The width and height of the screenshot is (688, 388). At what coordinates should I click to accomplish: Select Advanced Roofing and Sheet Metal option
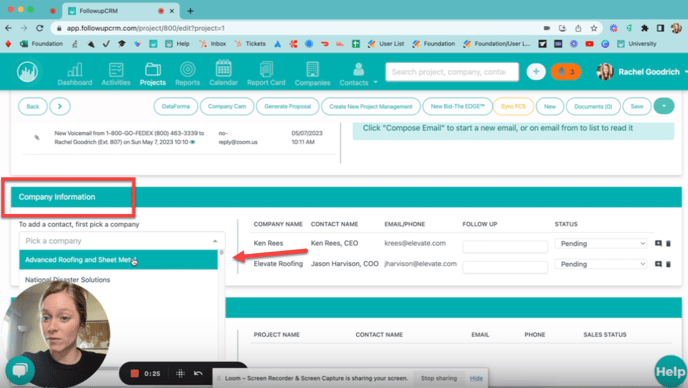pos(118,260)
